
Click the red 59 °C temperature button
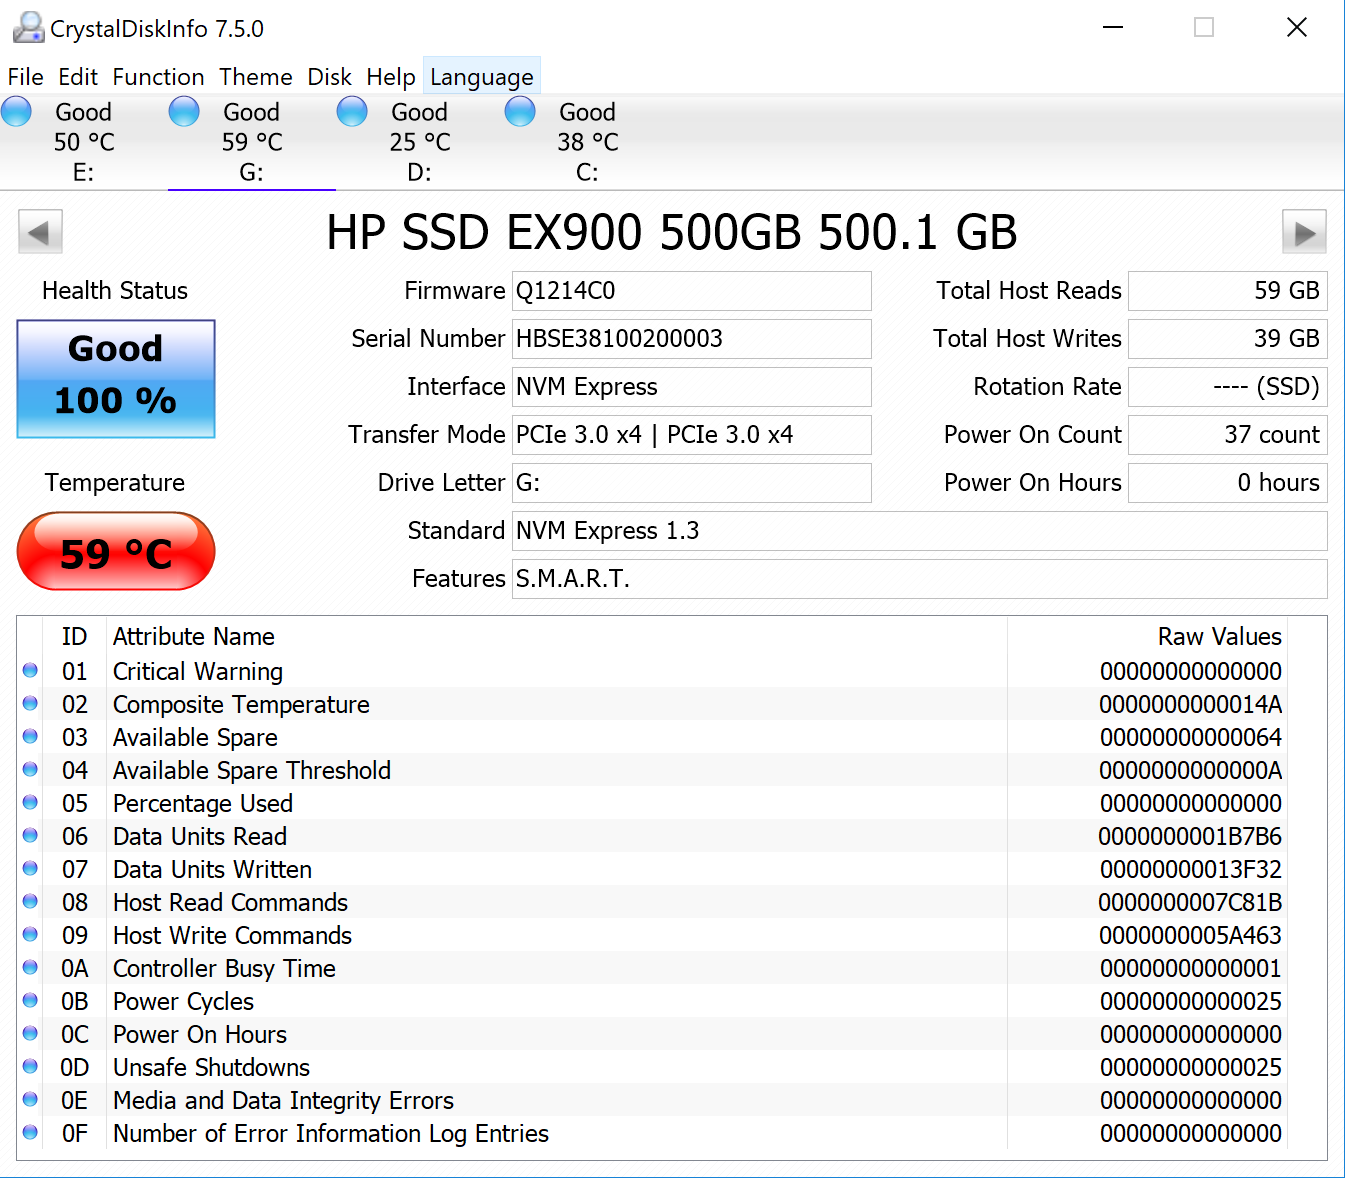click(116, 552)
